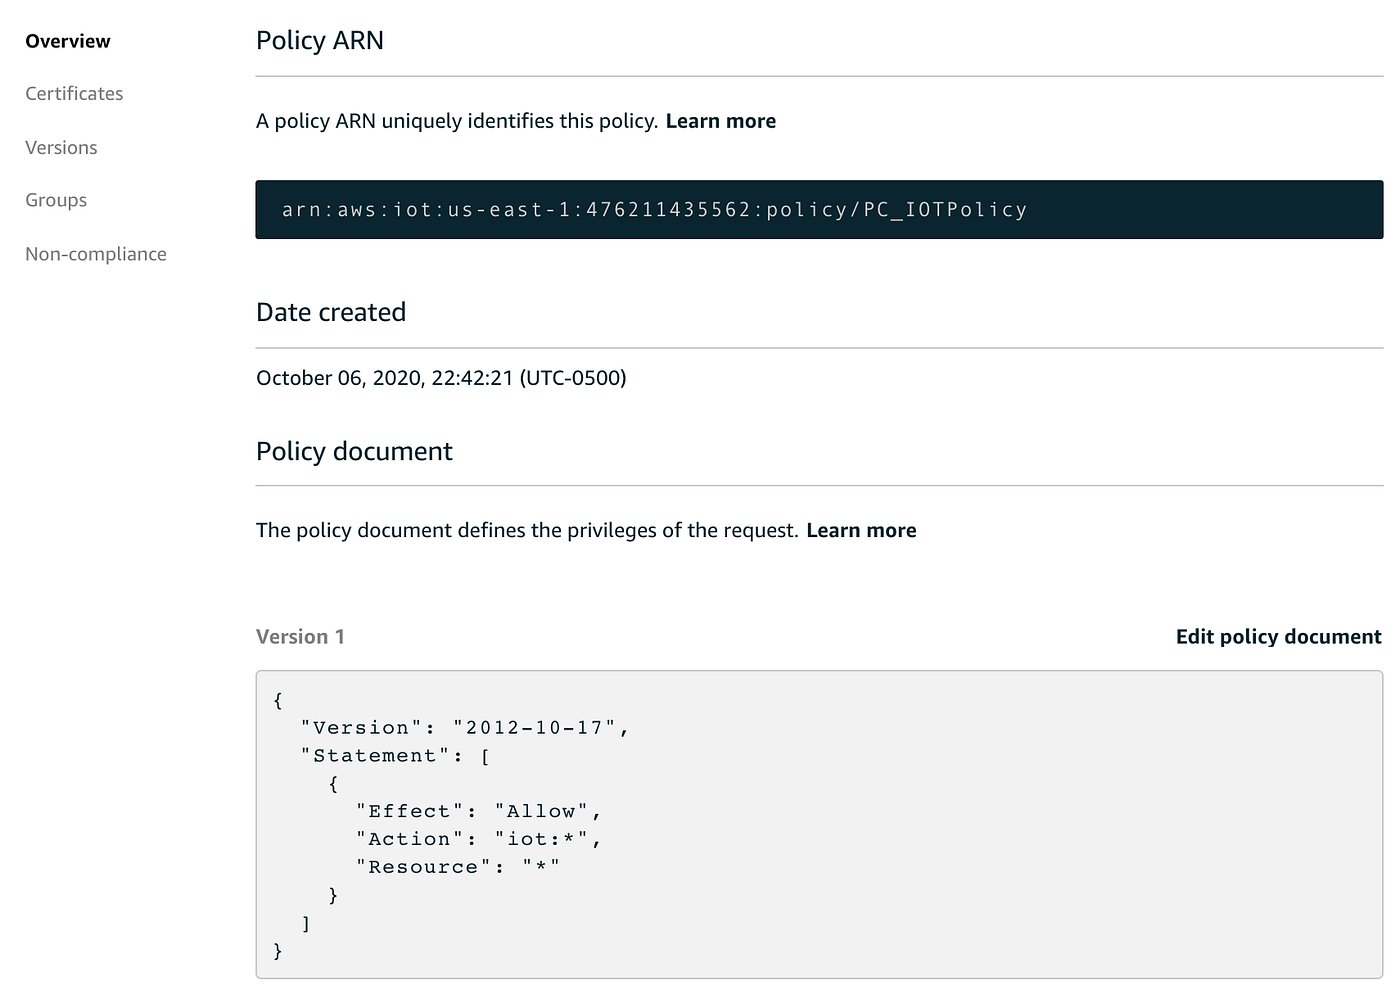Click the "Effect": "Allow" line
This screenshot has height=999, width=1400.
coord(479,812)
